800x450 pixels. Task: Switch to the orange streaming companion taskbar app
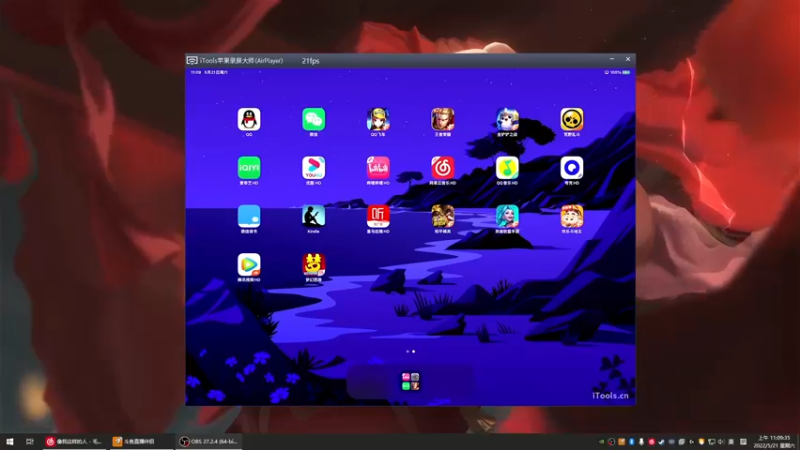tap(140, 441)
